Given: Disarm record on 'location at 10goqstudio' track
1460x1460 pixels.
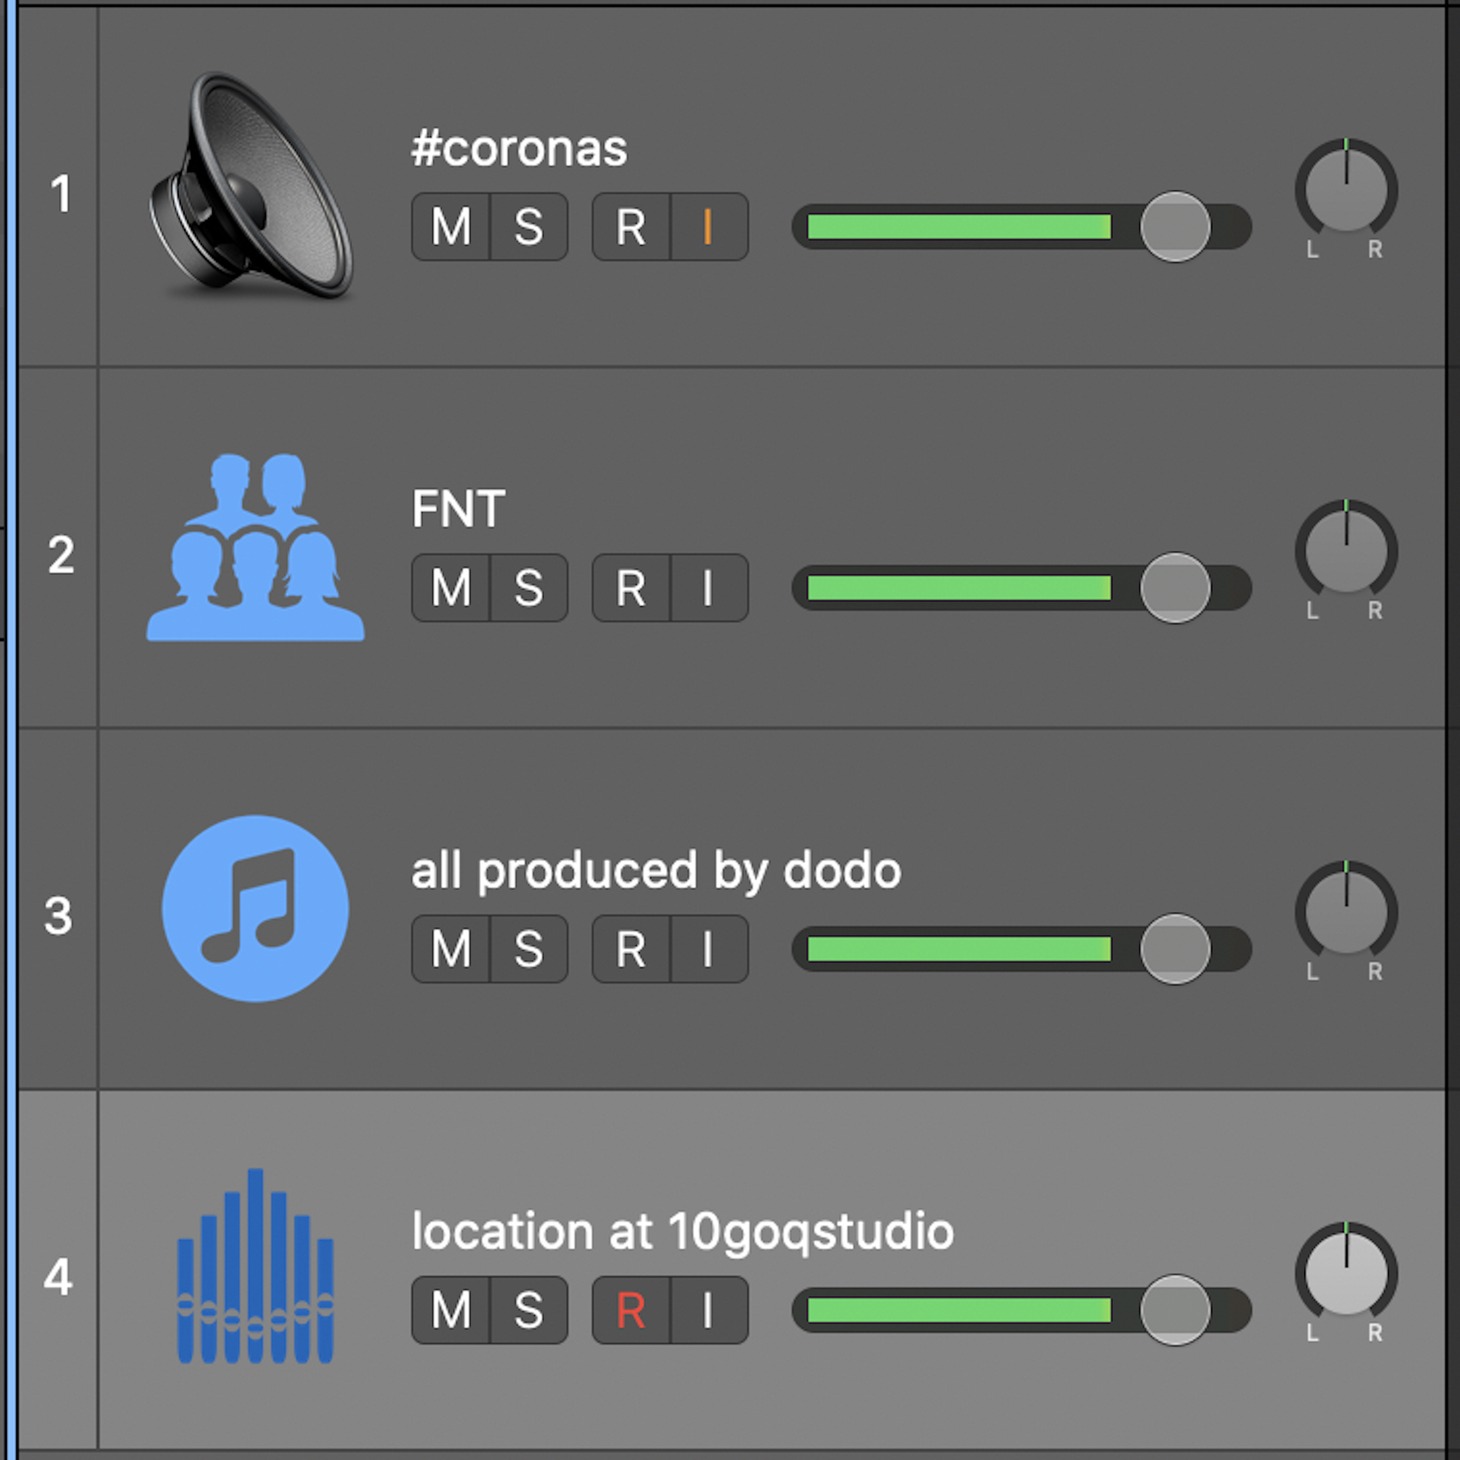Looking at the screenshot, I should tap(631, 1311).
